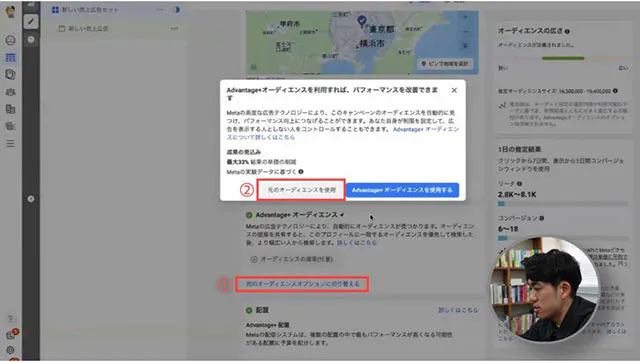Open the All tools hamburger menu

click(x=10, y=144)
